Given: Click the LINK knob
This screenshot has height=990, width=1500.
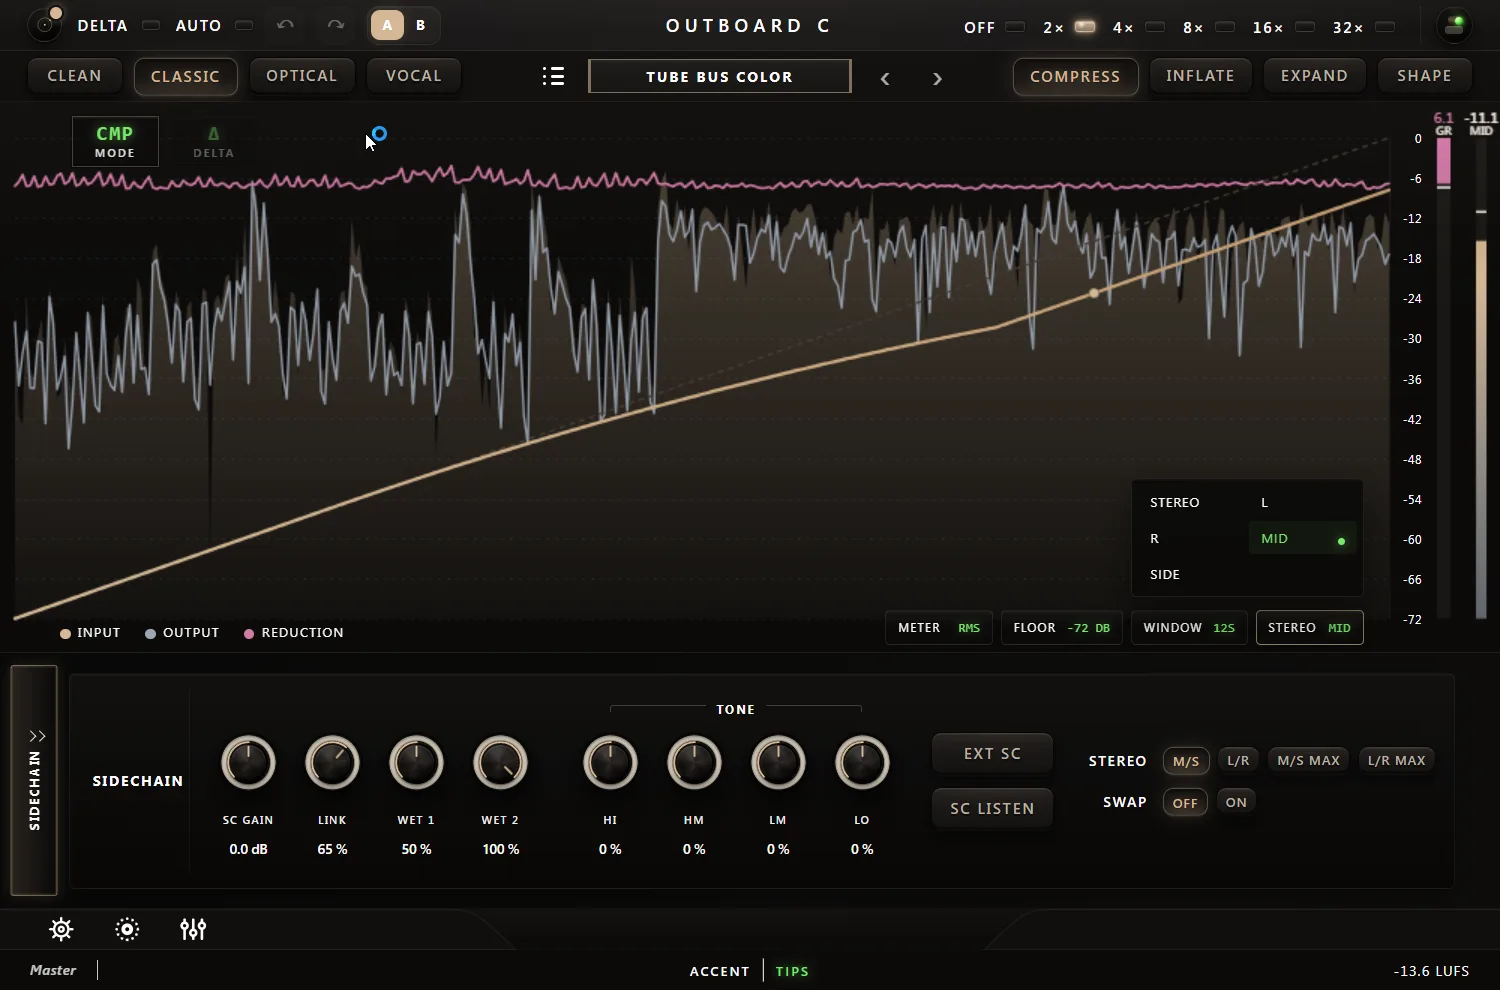Looking at the screenshot, I should point(332,763).
